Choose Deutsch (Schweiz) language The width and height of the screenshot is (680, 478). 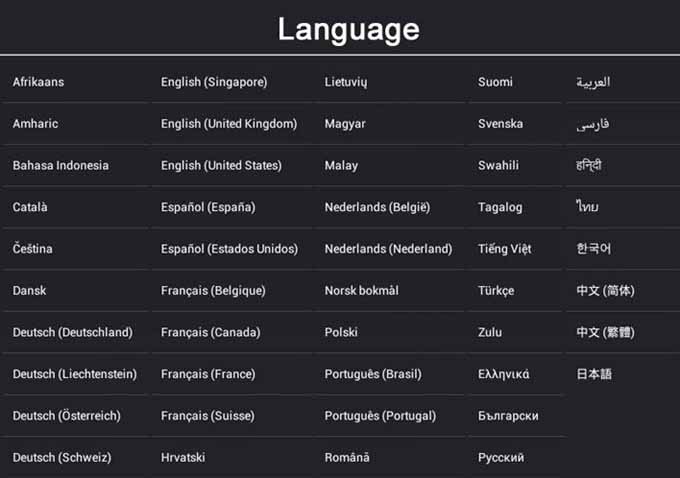62,458
